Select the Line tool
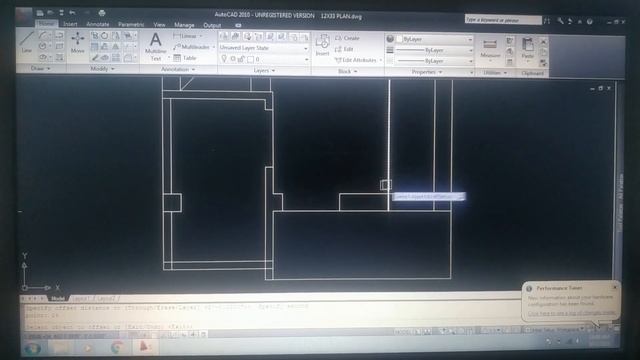This screenshot has width=640, height=360. 27,42
